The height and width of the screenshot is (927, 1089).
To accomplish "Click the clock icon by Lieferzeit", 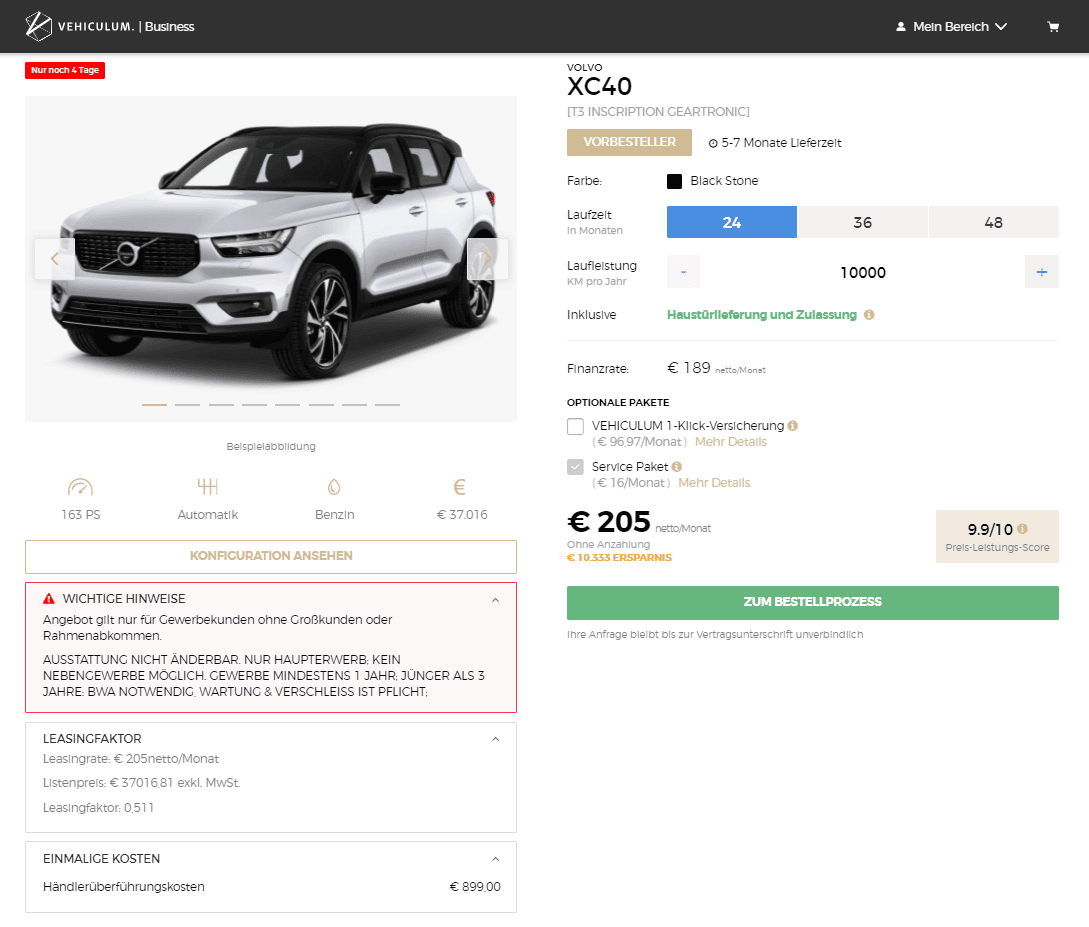I will tap(713, 143).
